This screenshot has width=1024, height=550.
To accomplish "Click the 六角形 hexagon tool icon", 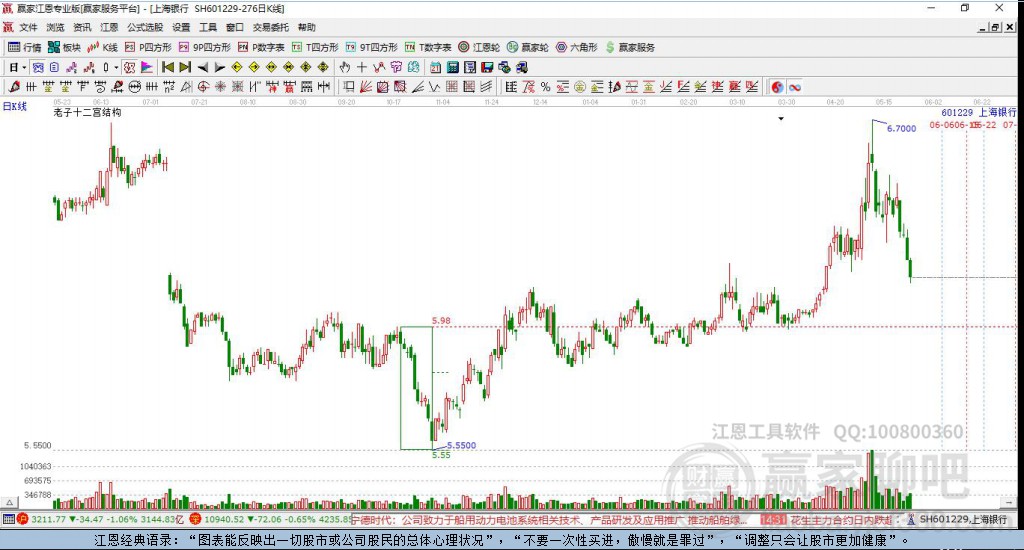I will click(x=577, y=47).
